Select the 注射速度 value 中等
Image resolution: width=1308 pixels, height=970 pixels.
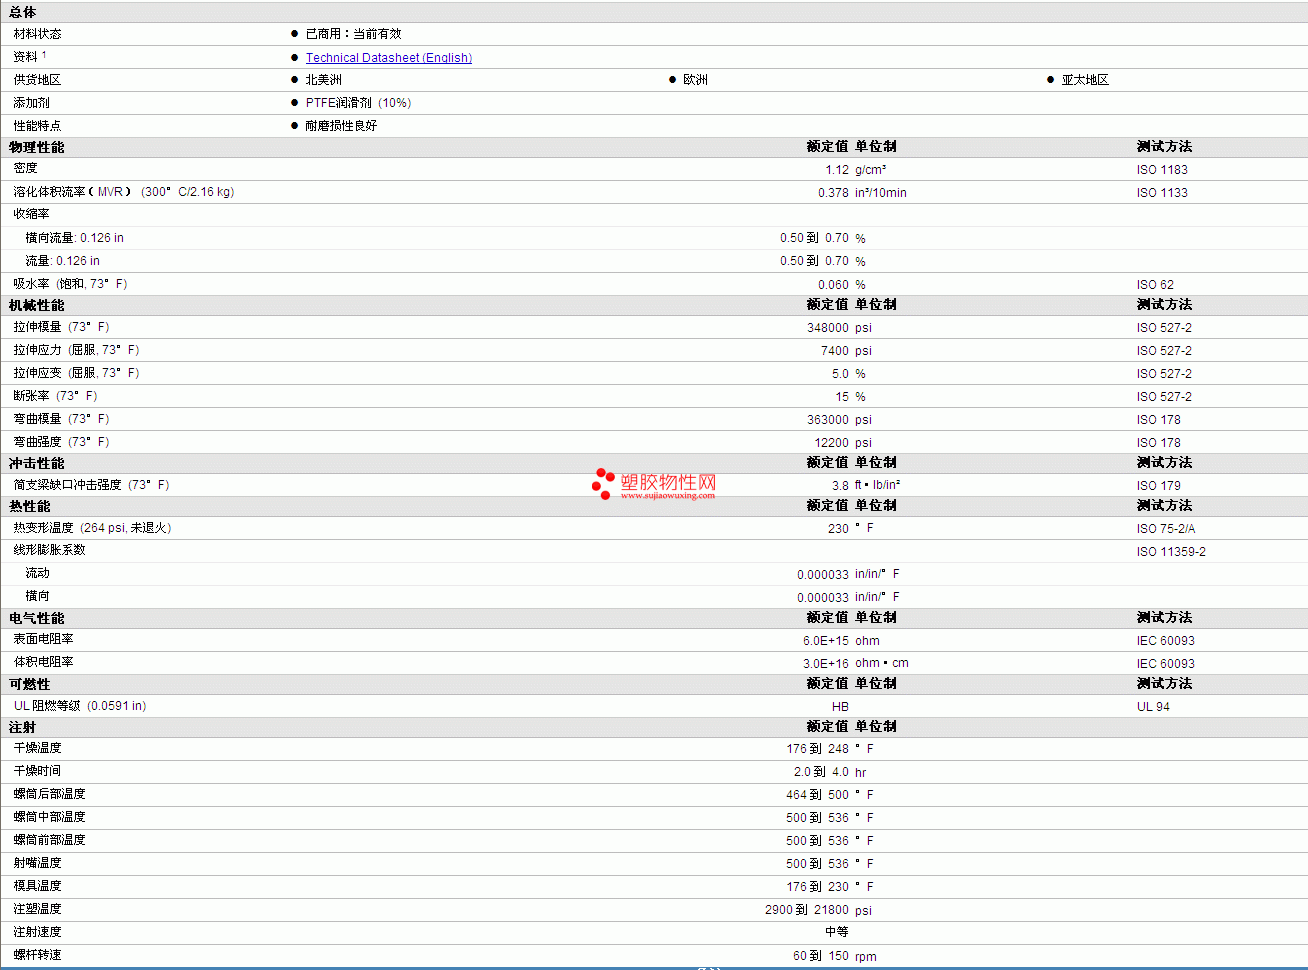tap(837, 932)
